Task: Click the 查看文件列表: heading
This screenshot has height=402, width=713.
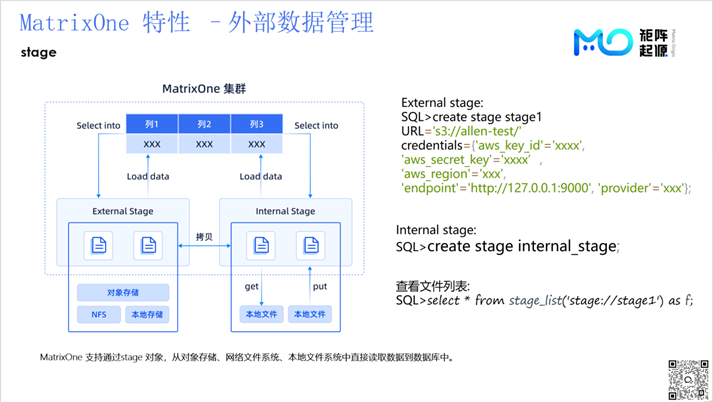Action: point(433,286)
